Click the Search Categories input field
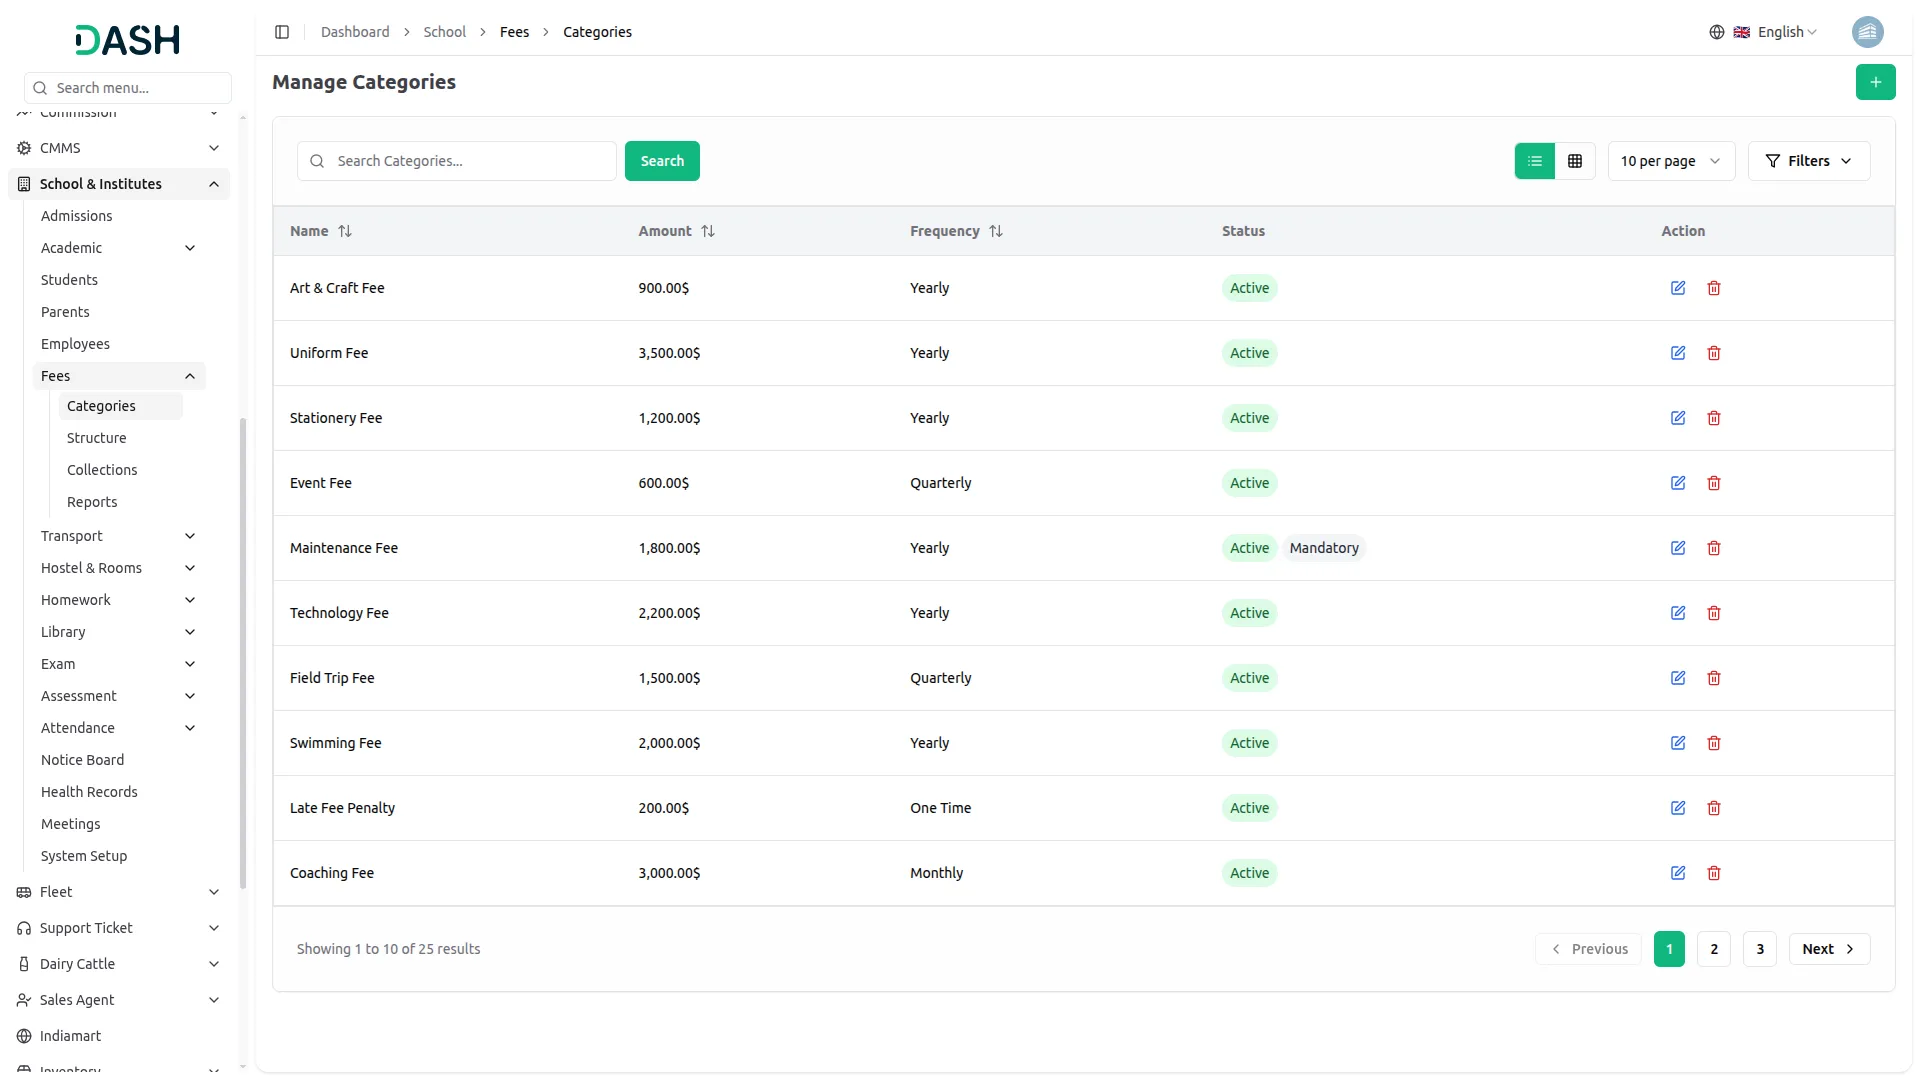Viewport: 1920px width, 1080px height. [x=470, y=161]
